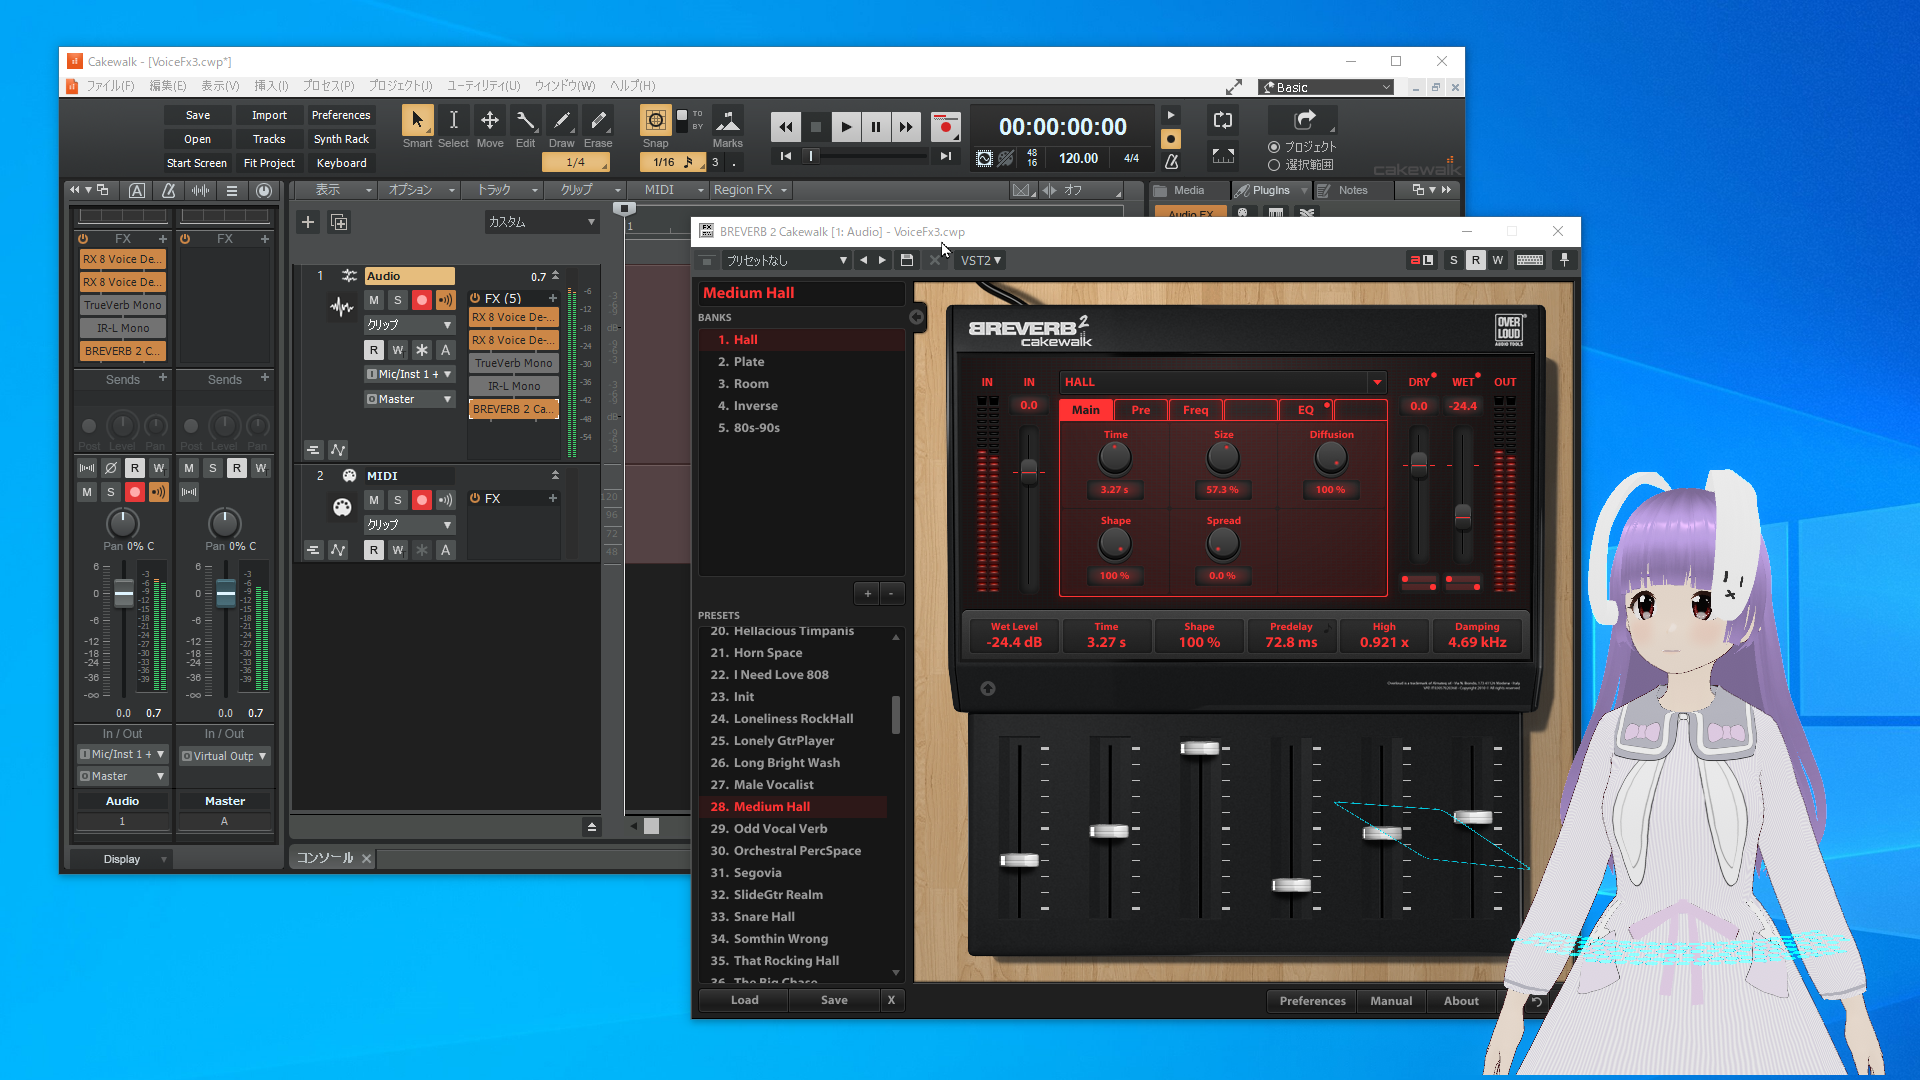This screenshot has width=1920, height=1080.
Task: Enable automation Read in BREVERB header
Action: [1475, 260]
